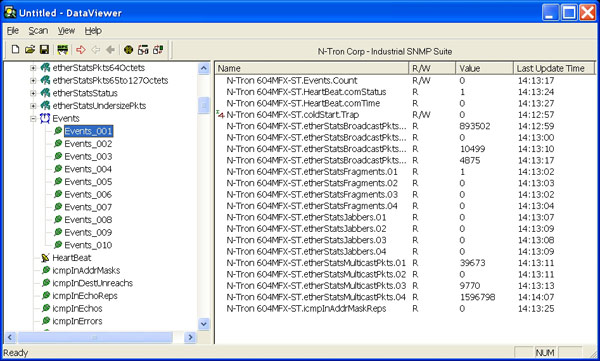Screen dimensions: 600x361
Task: Open the View menu
Action: coord(66,31)
